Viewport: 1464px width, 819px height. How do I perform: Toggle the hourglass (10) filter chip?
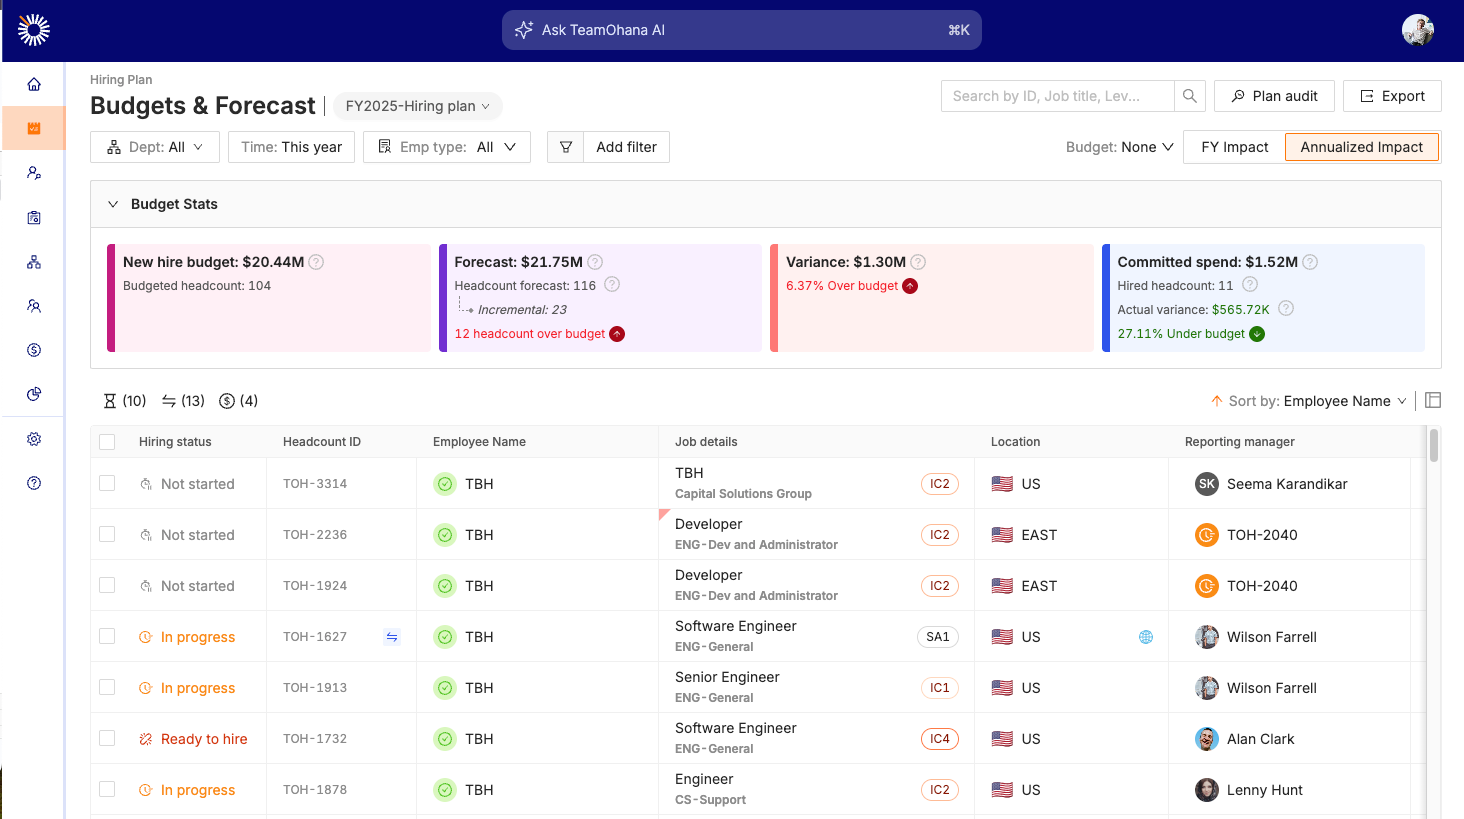(123, 400)
